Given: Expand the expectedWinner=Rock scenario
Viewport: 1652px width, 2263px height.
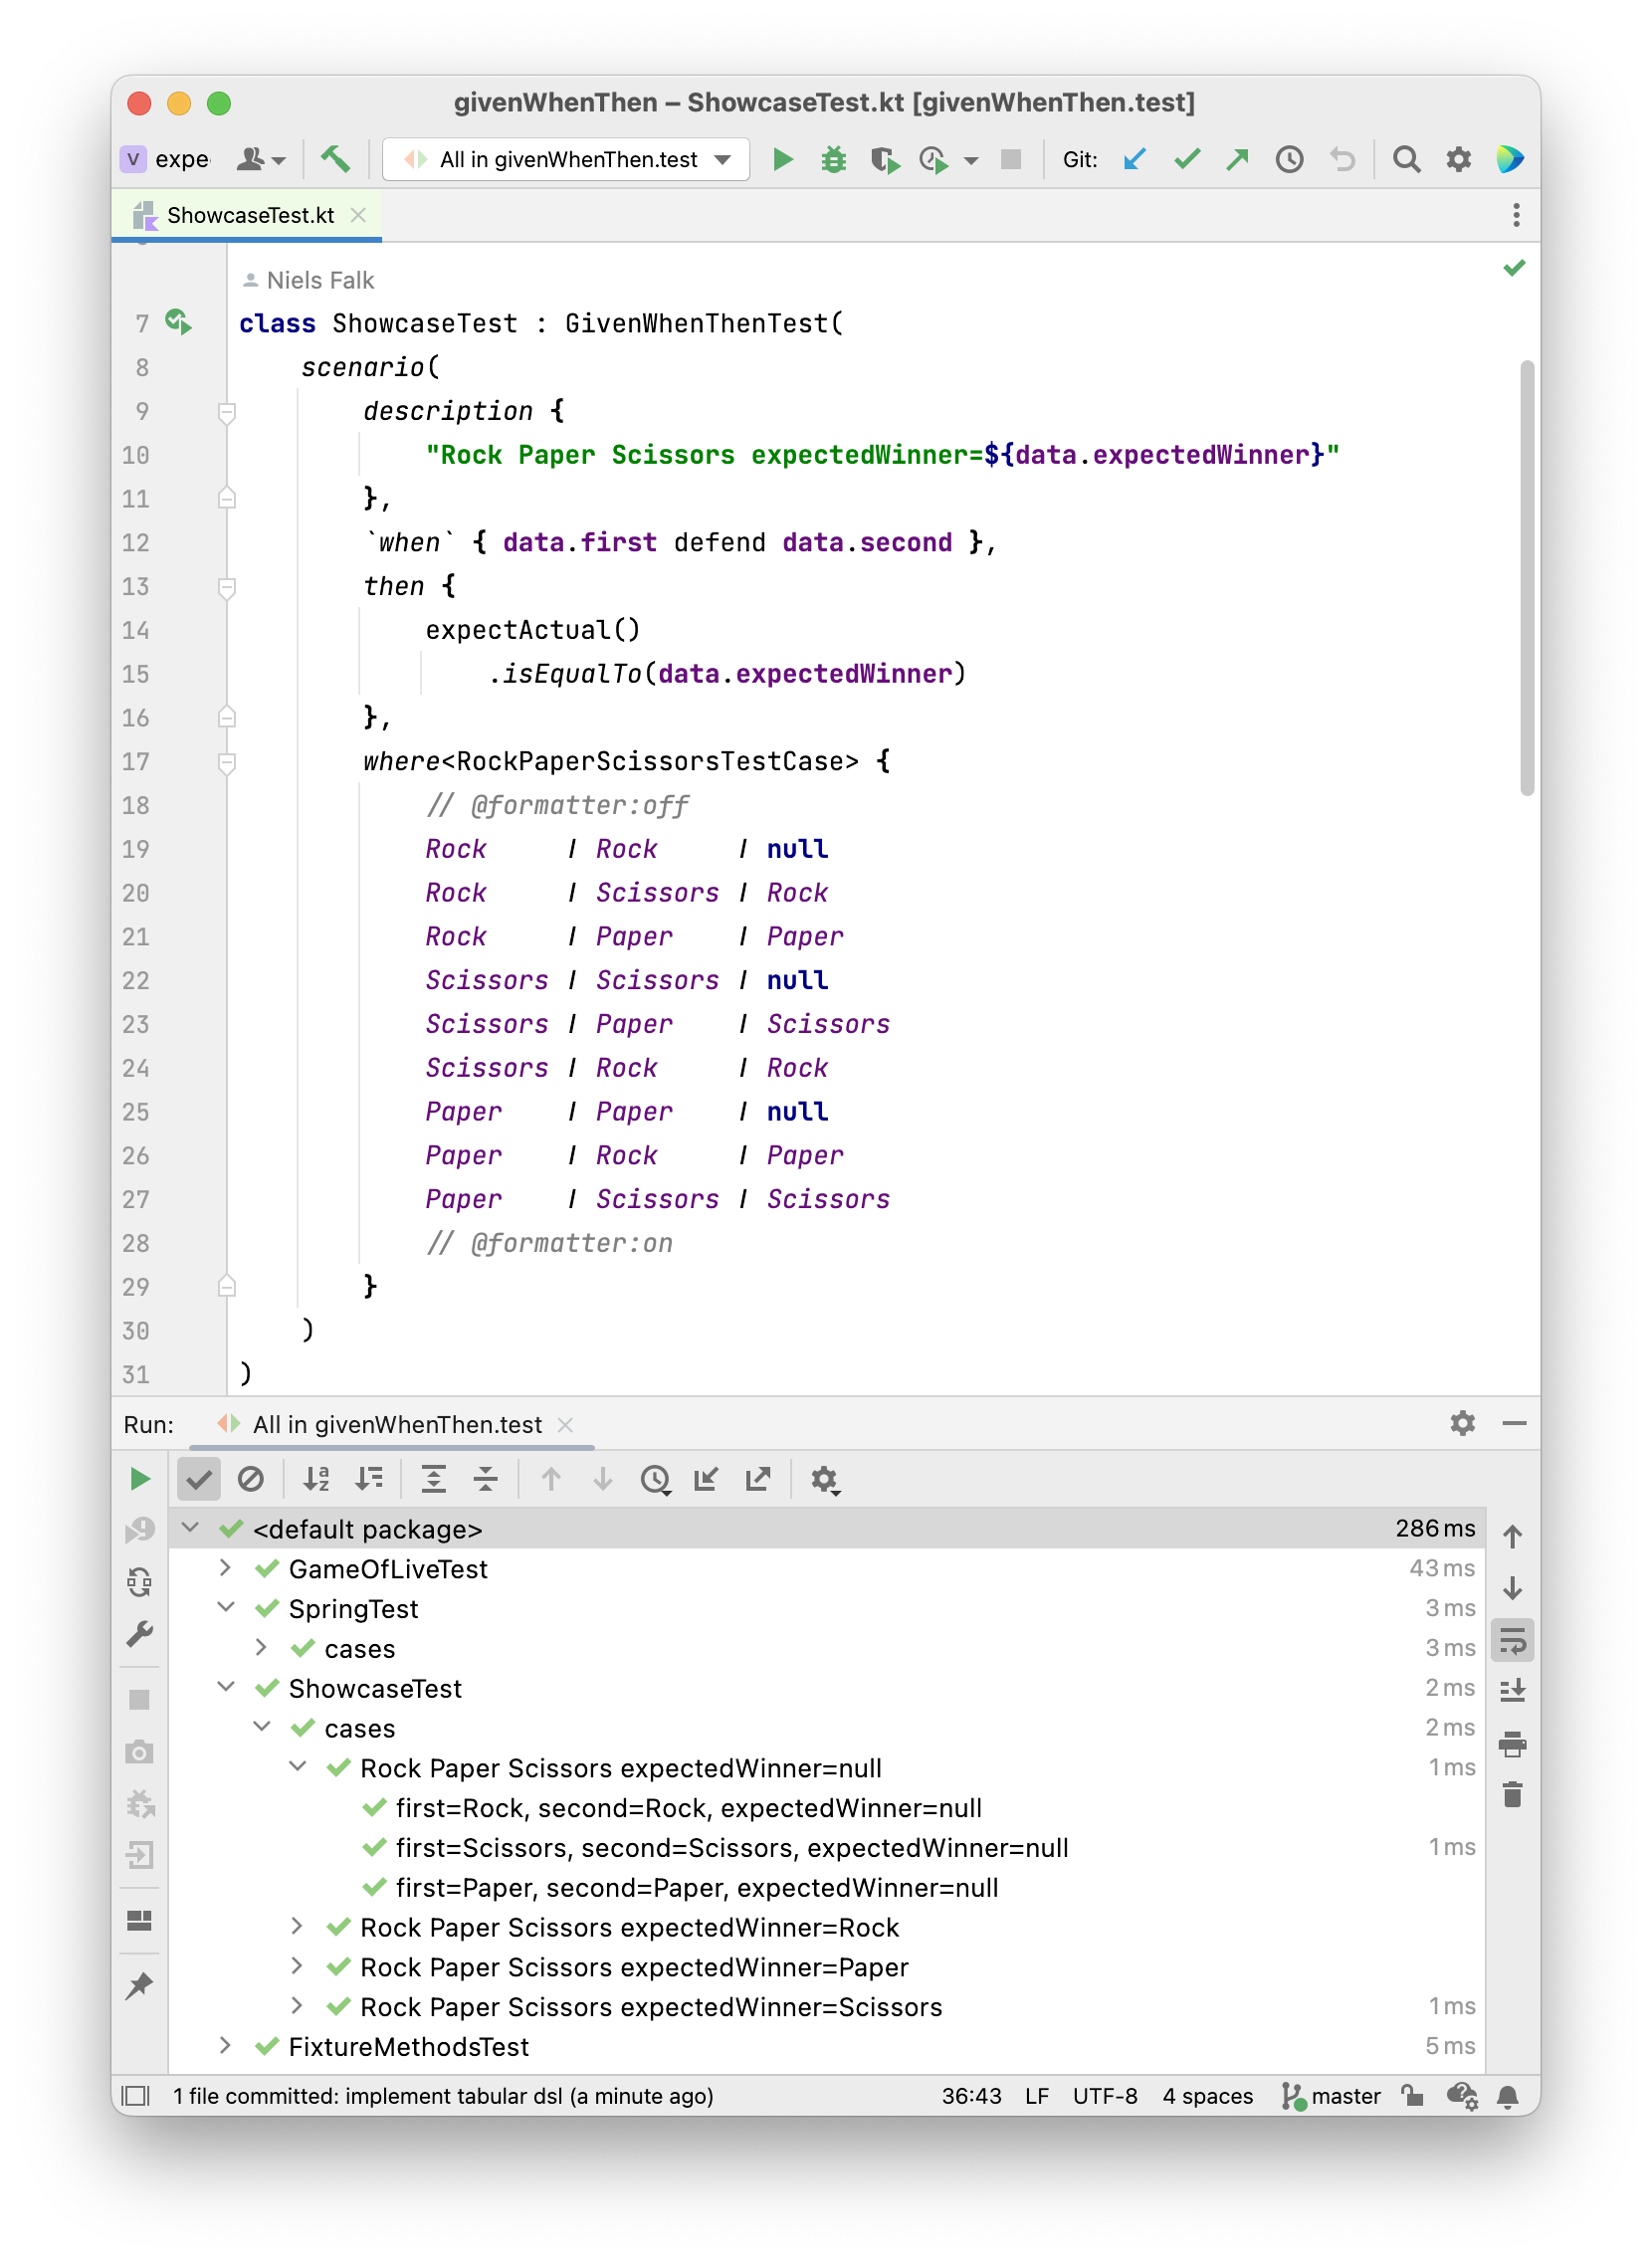Looking at the screenshot, I should (298, 1927).
